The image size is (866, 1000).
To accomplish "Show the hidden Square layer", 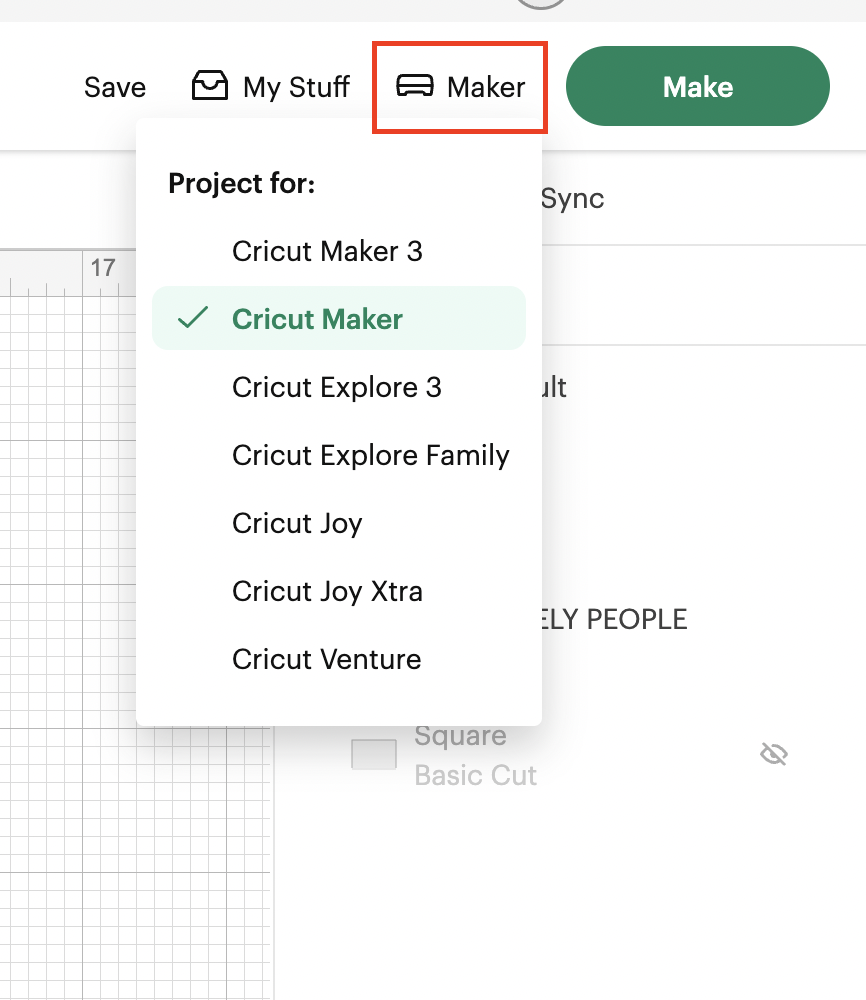I will pos(773,754).
